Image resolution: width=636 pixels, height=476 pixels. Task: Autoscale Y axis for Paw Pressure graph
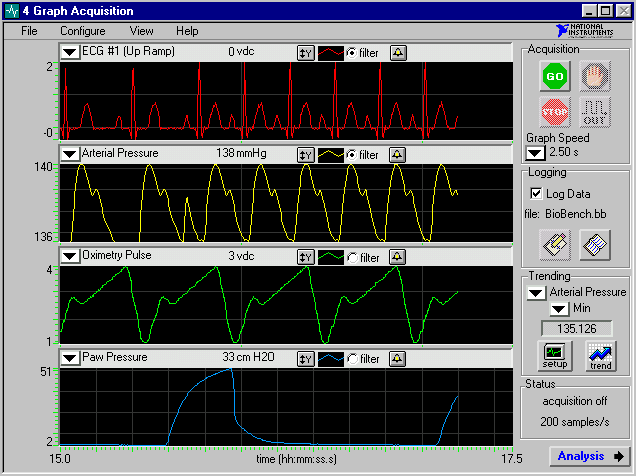point(305,359)
